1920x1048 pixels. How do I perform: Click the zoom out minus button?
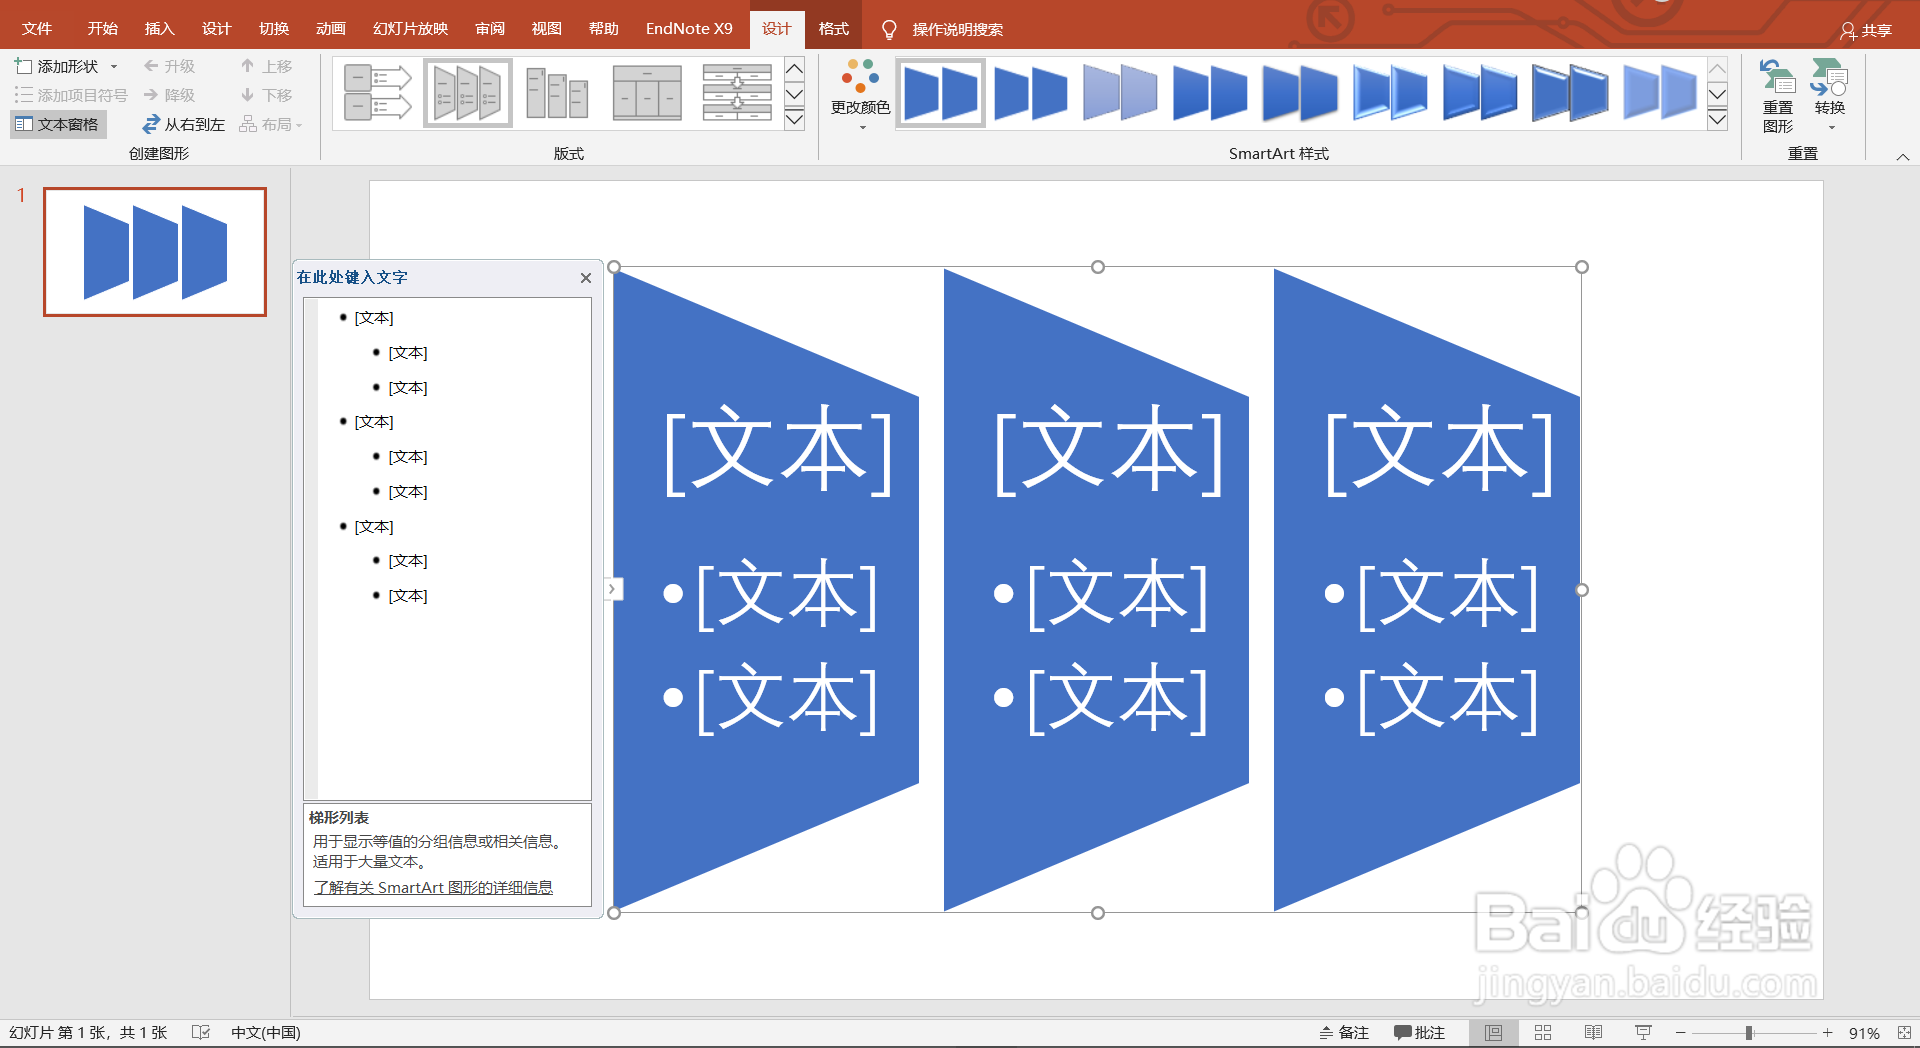(x=1681, y=1033)
